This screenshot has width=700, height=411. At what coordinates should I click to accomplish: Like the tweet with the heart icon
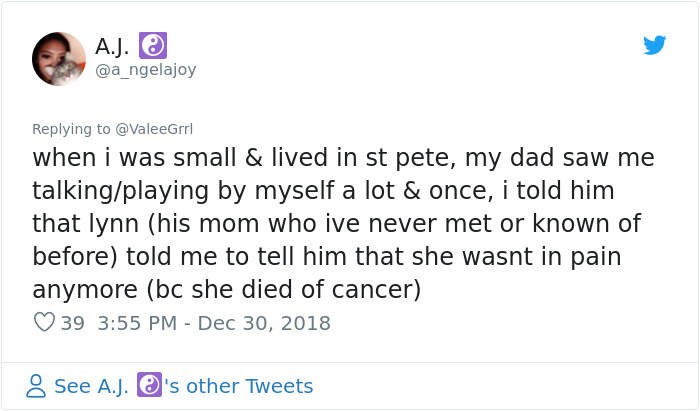coord(44,323)
